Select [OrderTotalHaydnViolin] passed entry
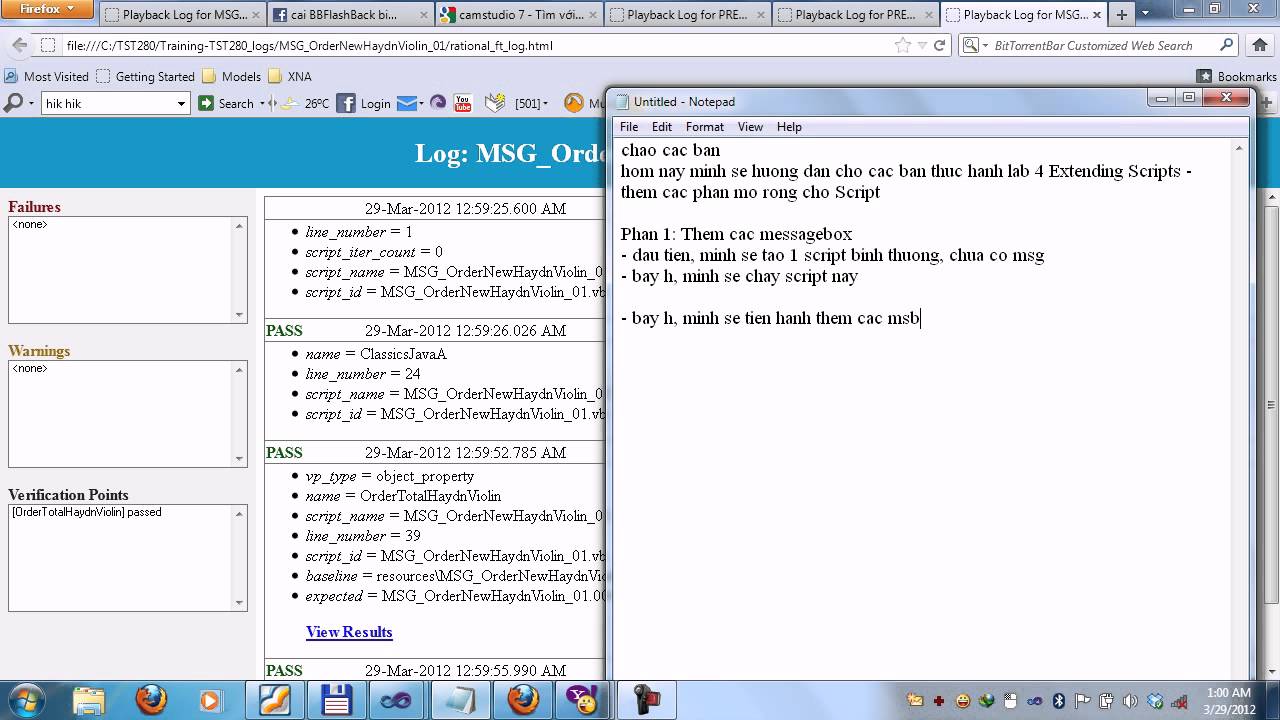1280x720 pixels. point(87,512)
